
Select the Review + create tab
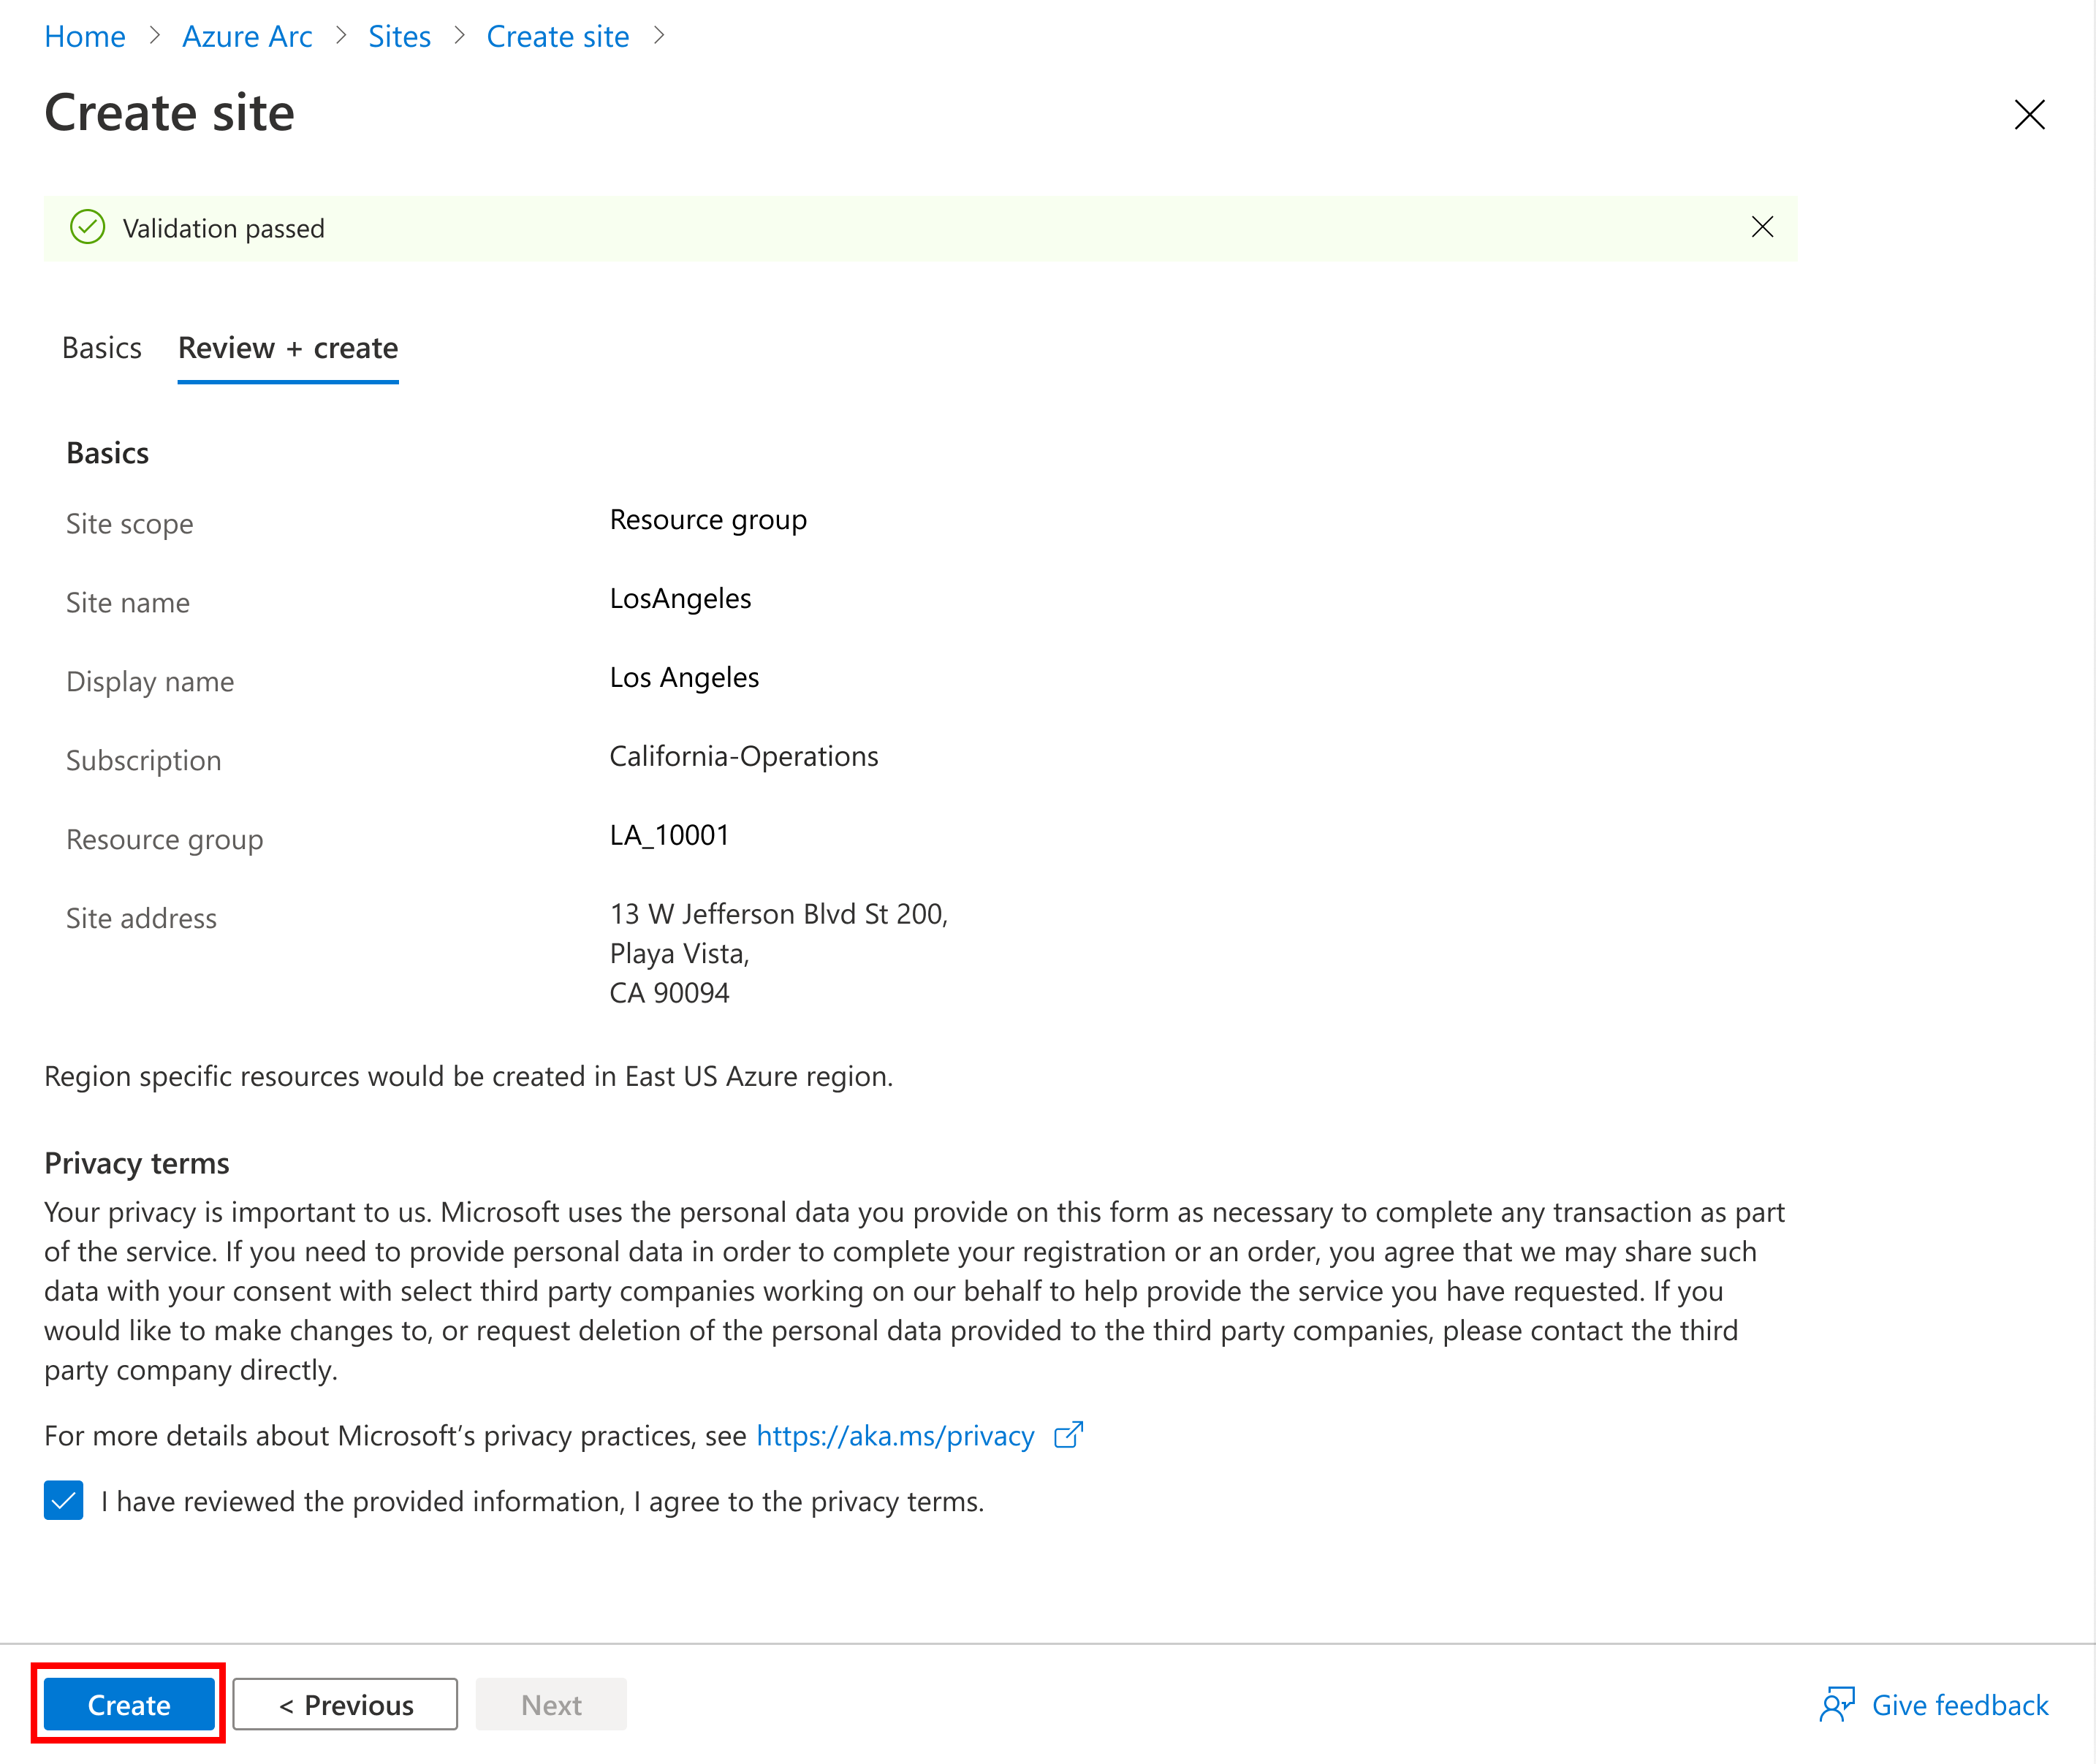[x=287, y=346]
